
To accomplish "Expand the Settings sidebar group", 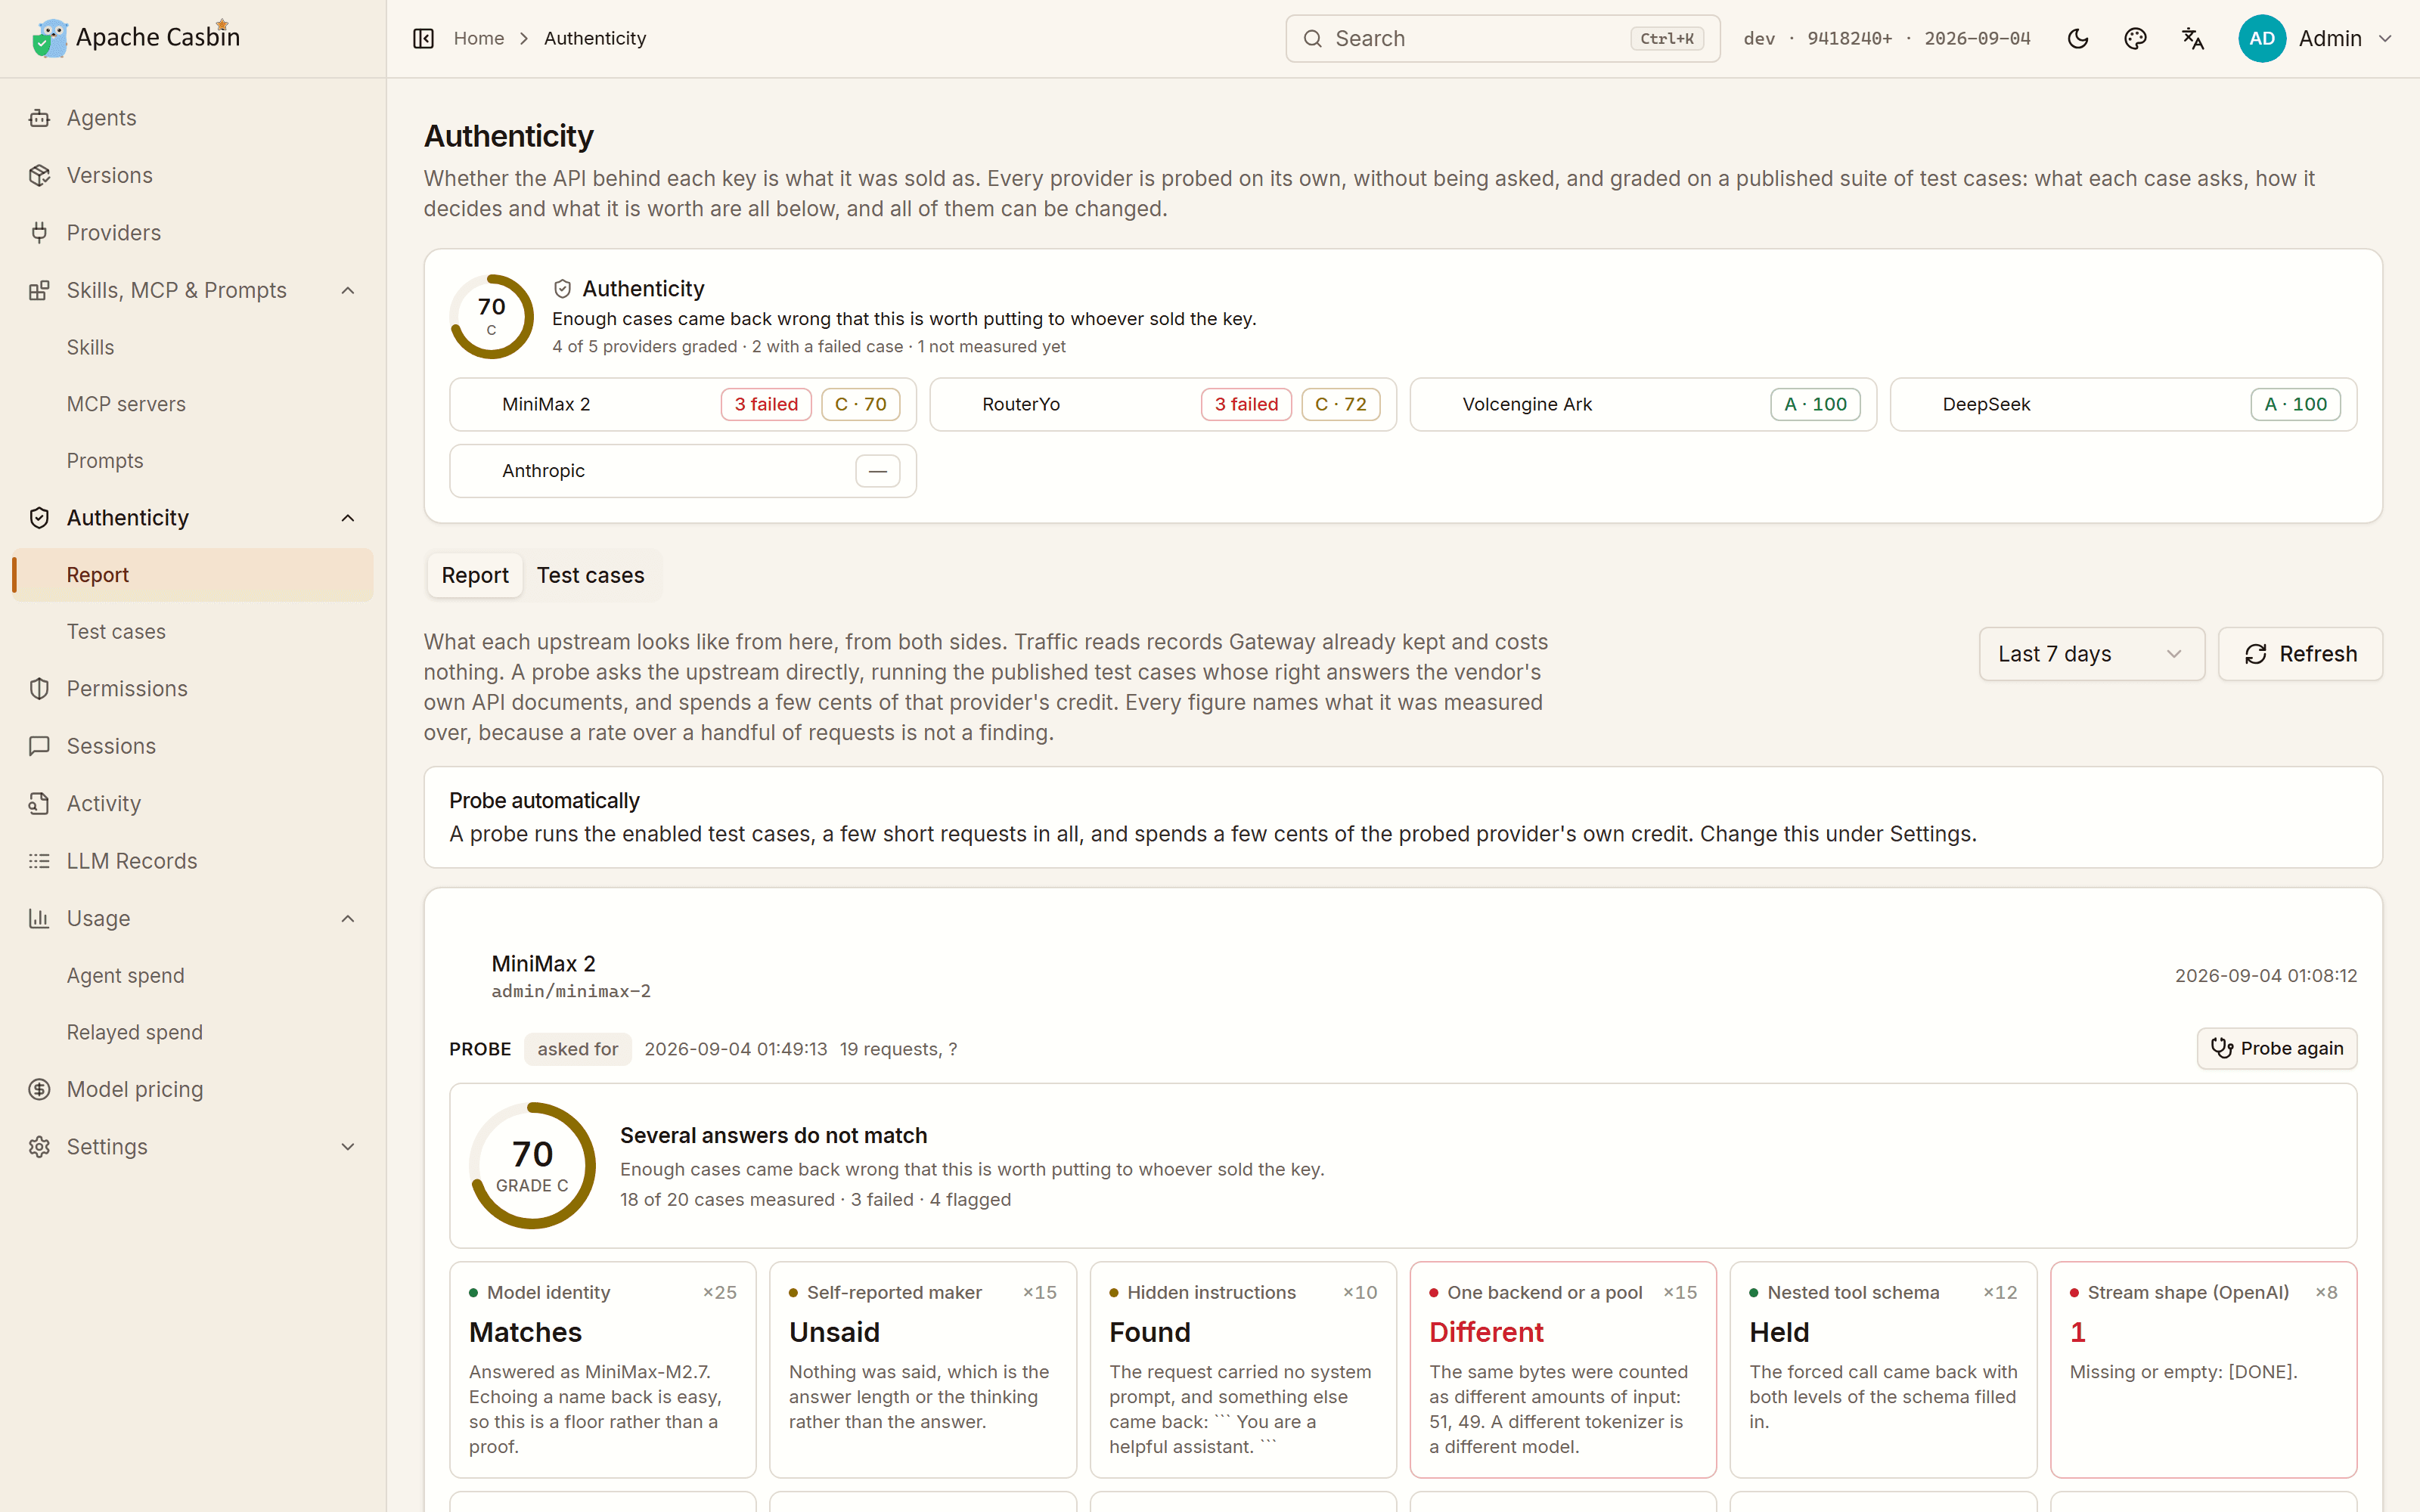I will click(x=348, y=1147).
